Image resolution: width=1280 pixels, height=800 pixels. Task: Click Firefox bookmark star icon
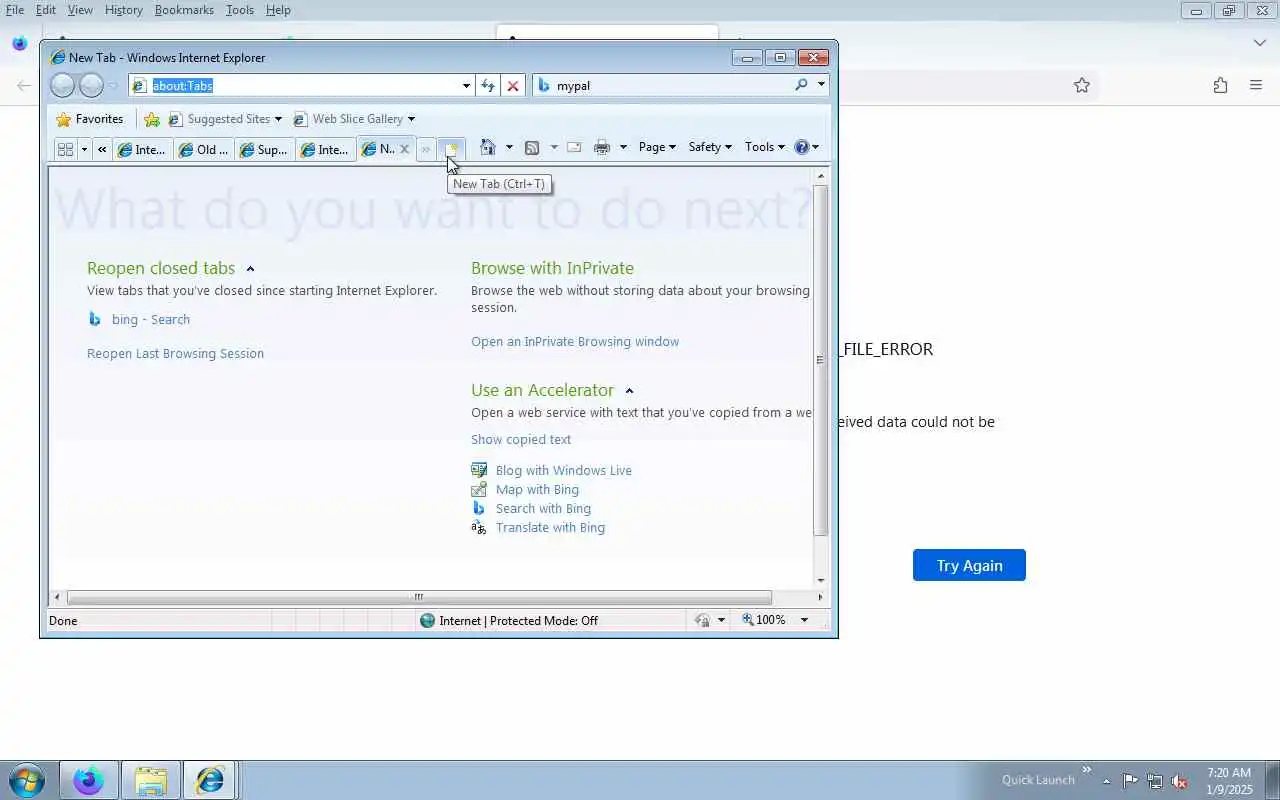click(x=1081, y=86)
